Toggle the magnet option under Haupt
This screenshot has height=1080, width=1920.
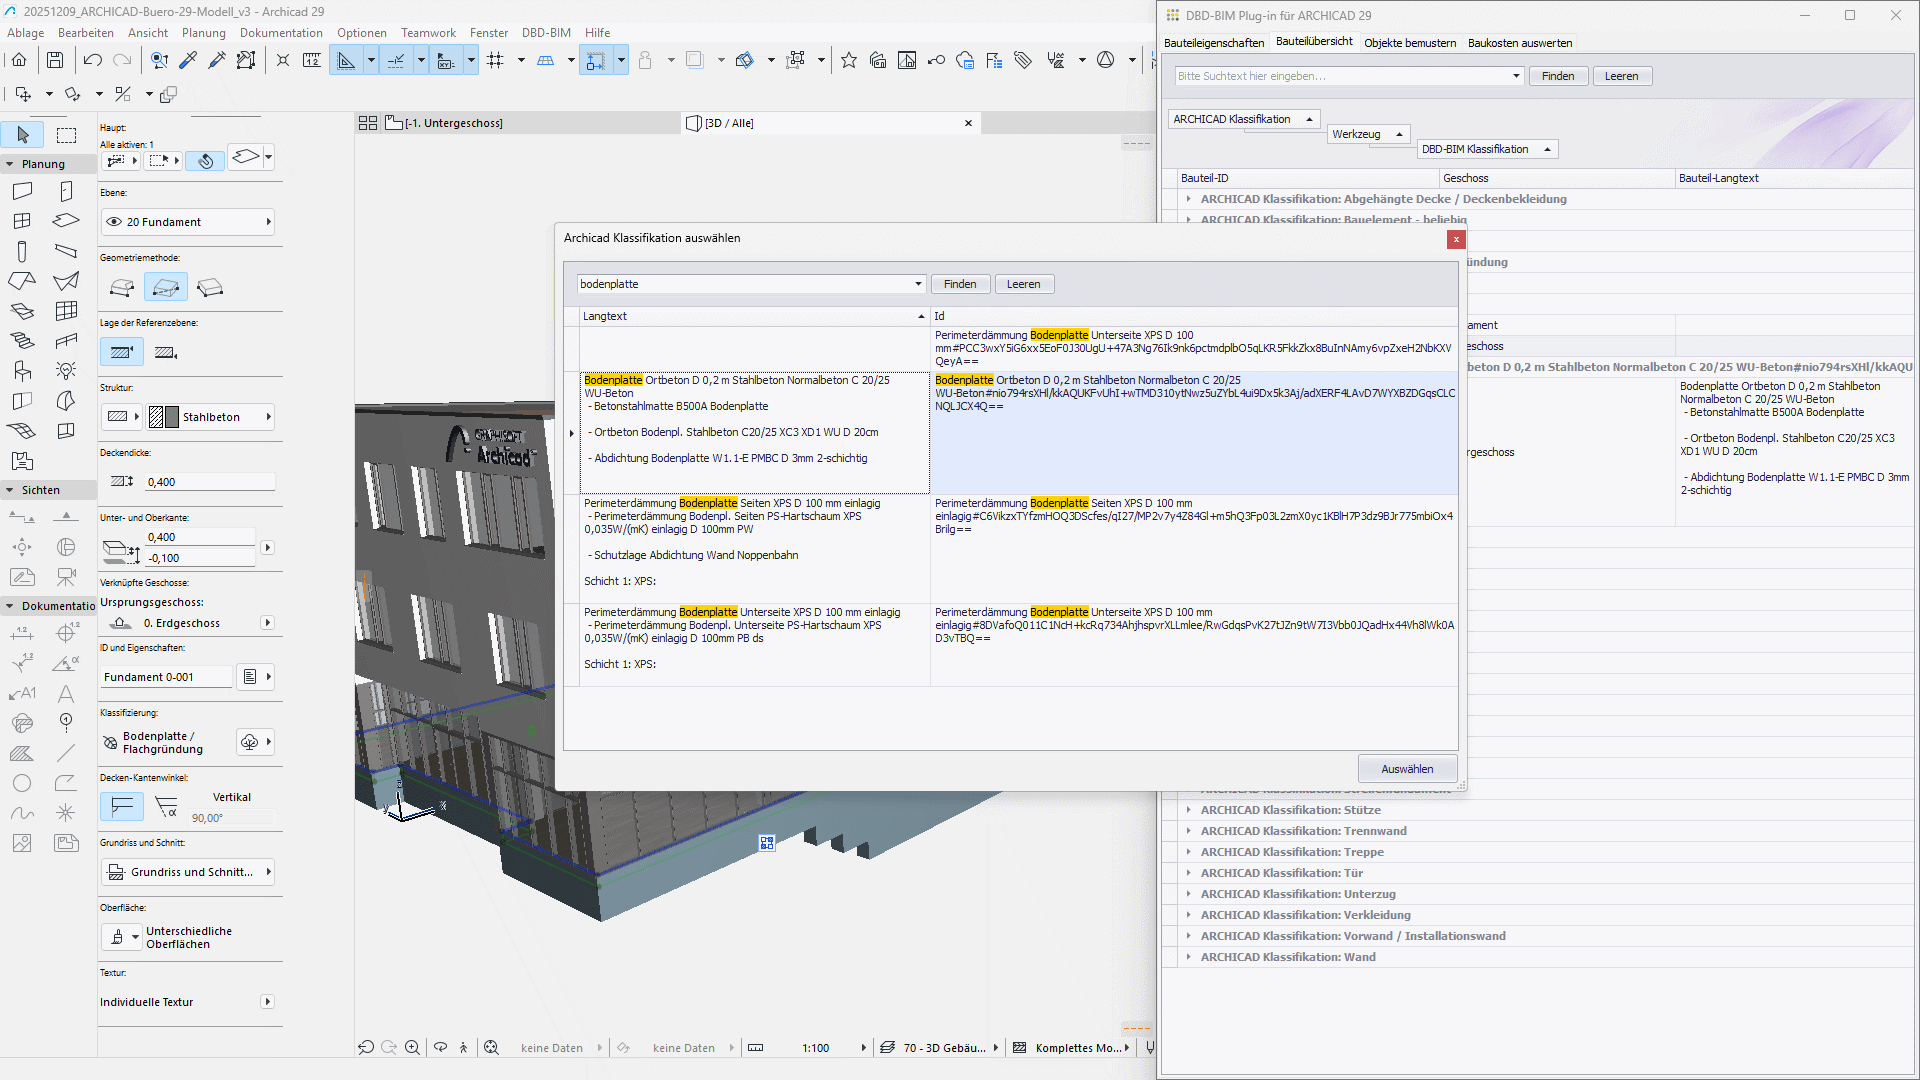(x=205, y=160)
